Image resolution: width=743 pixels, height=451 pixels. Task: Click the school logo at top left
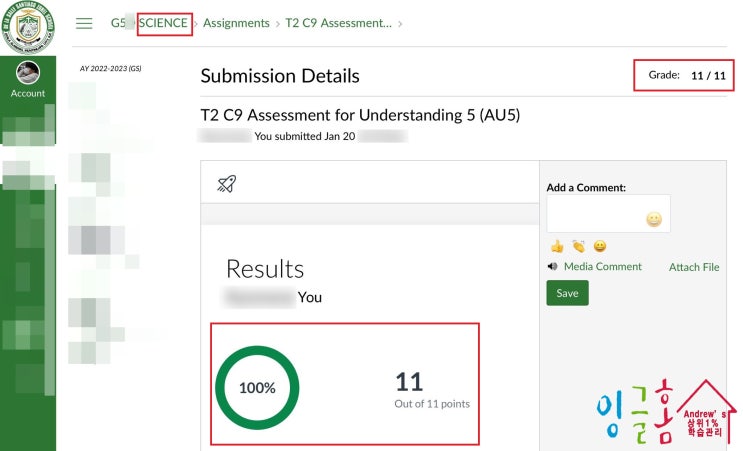tap(28, 27)
